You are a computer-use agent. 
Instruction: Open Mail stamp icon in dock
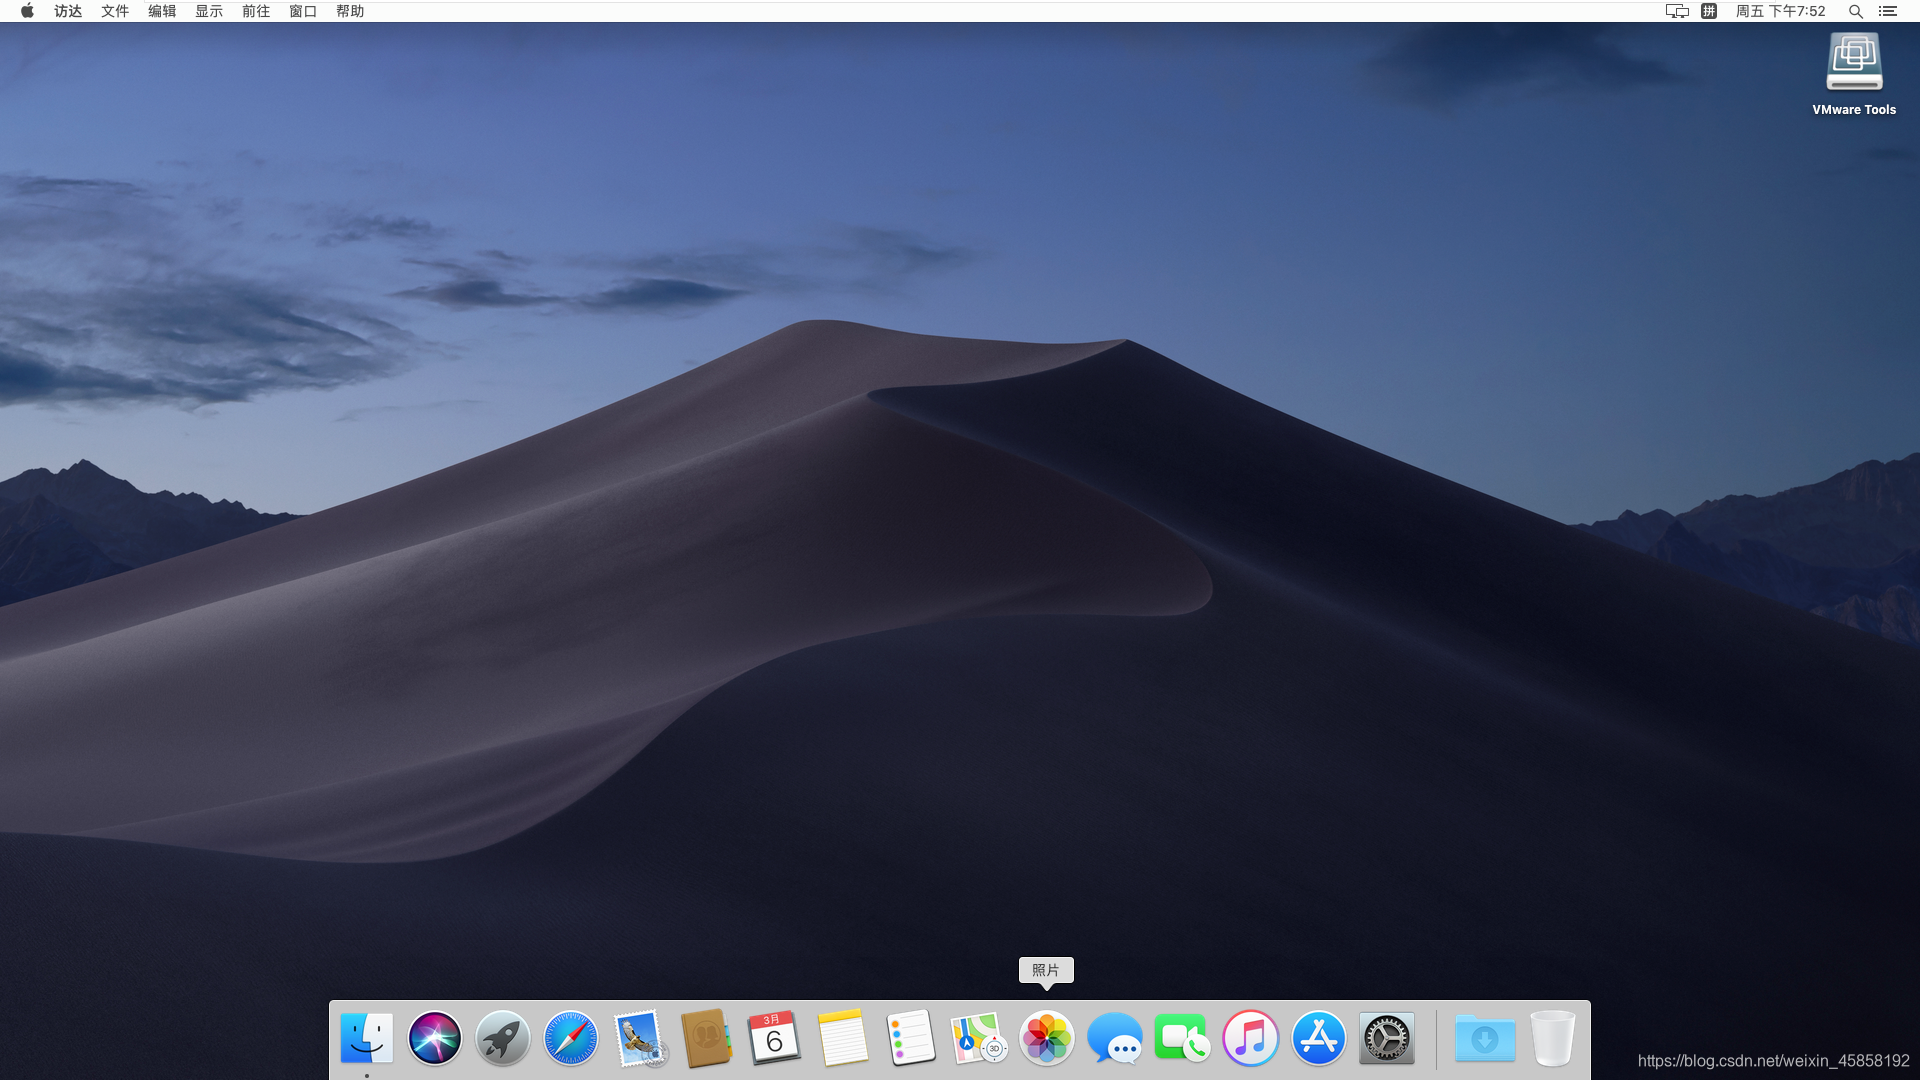click(639, 1038)
